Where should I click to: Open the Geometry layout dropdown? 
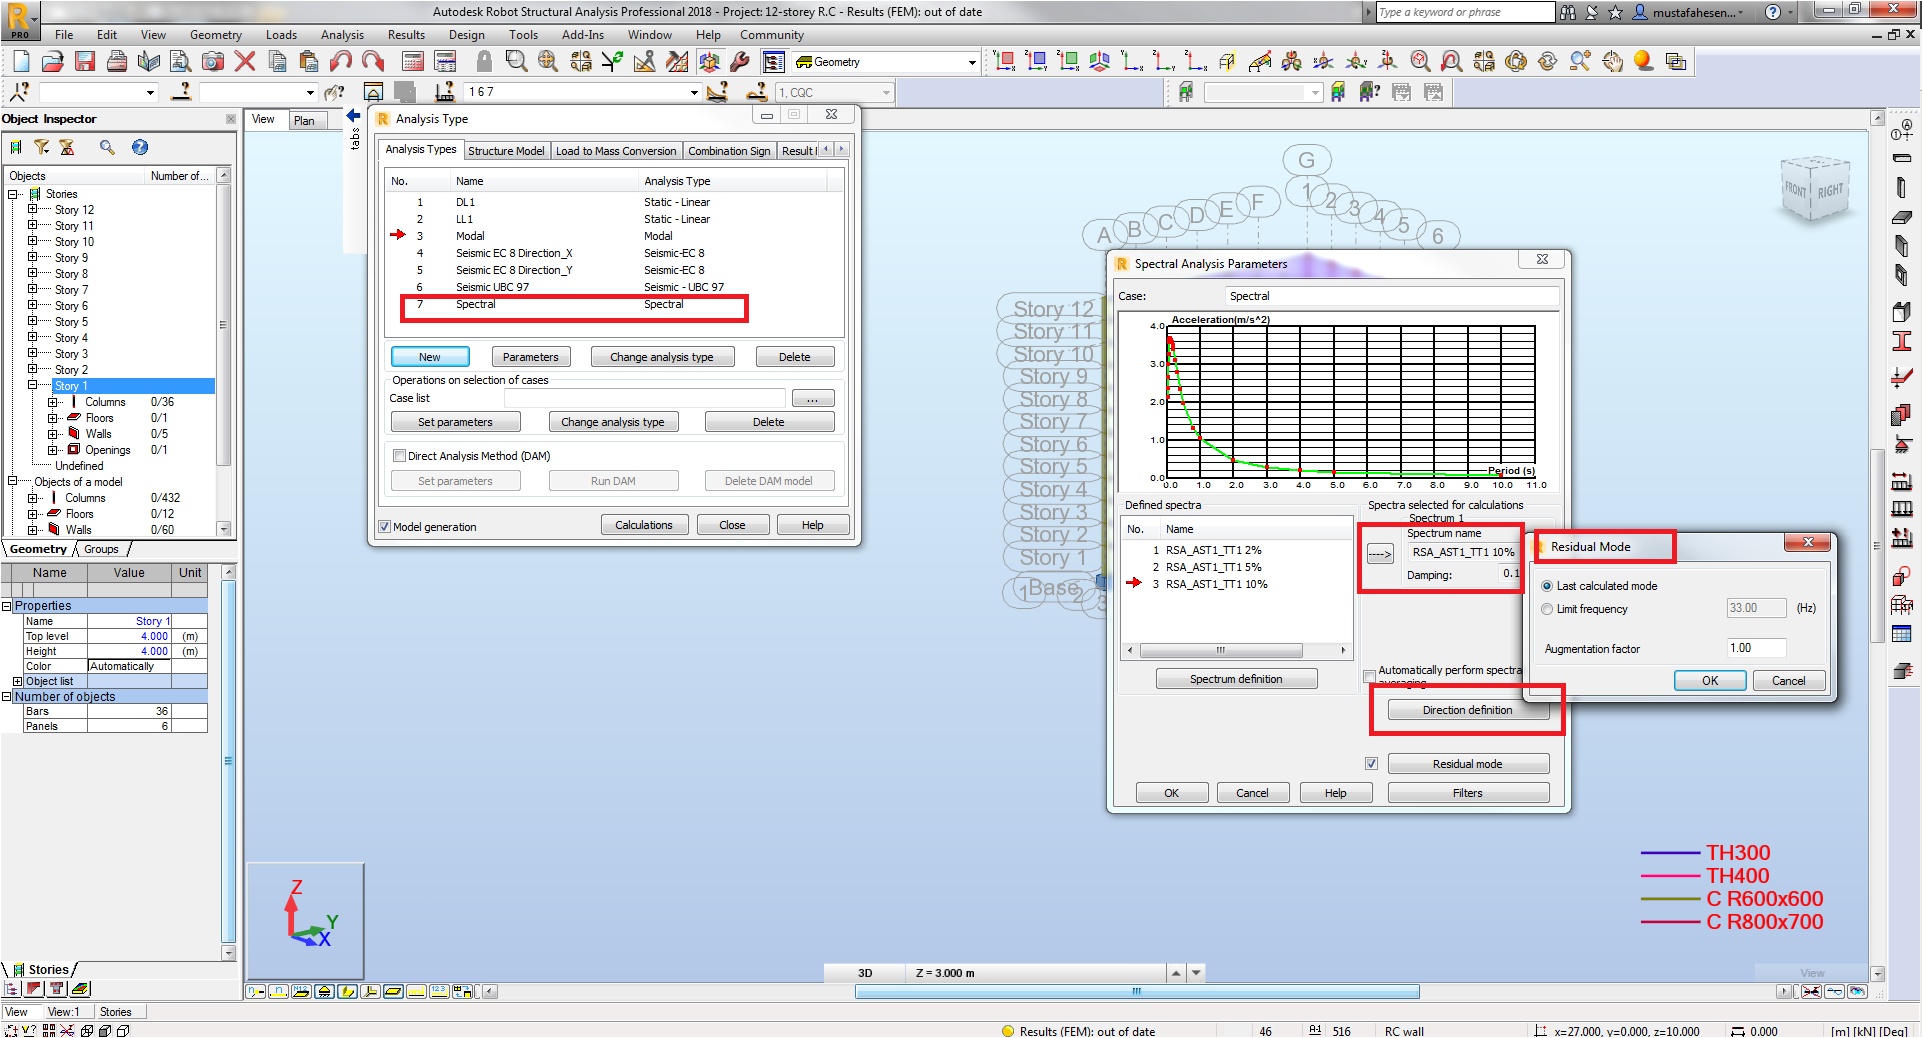971,62
